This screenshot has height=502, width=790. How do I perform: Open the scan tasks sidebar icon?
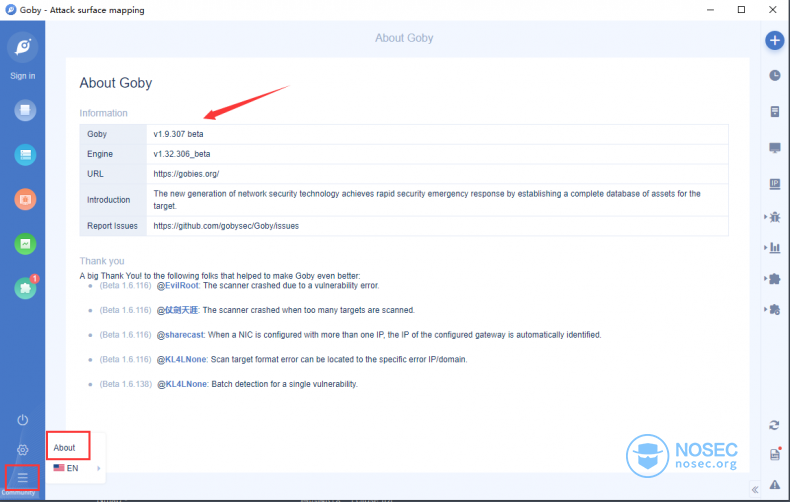coord(25,110)
